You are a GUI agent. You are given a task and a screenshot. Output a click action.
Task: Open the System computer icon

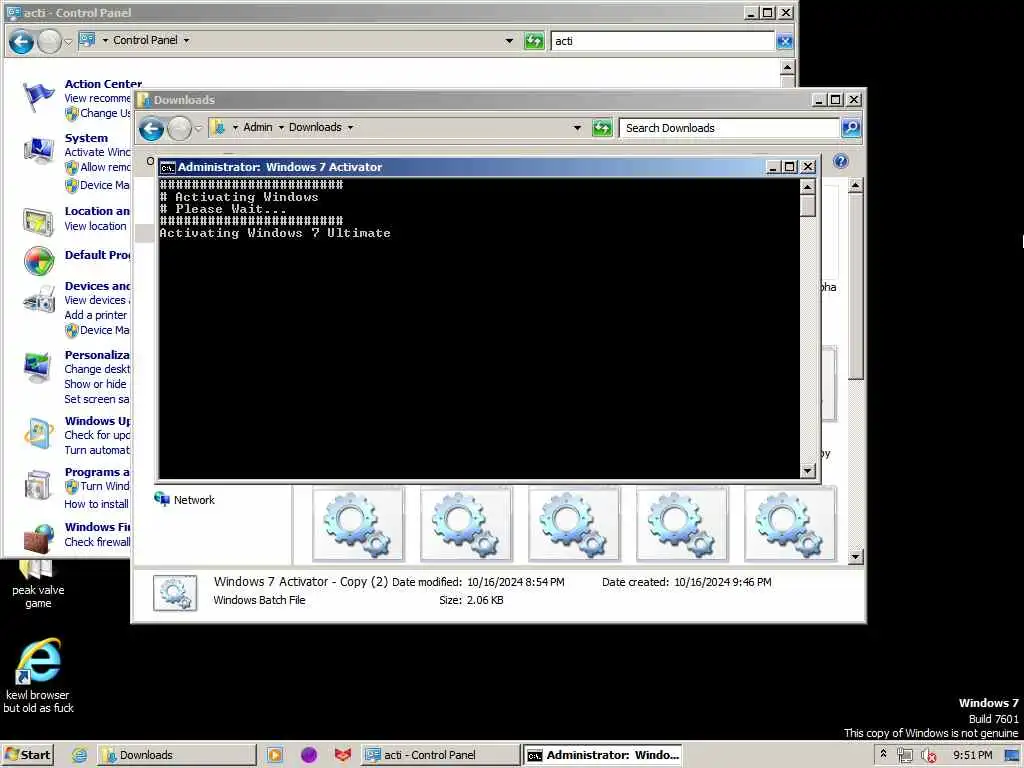38,152
